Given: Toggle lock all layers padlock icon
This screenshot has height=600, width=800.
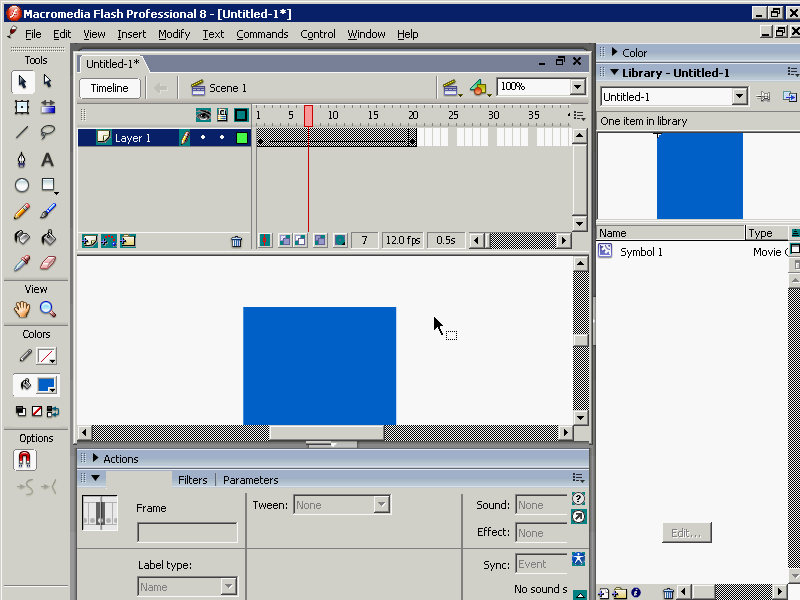Looking at the screenshot, I should point(222,115).
